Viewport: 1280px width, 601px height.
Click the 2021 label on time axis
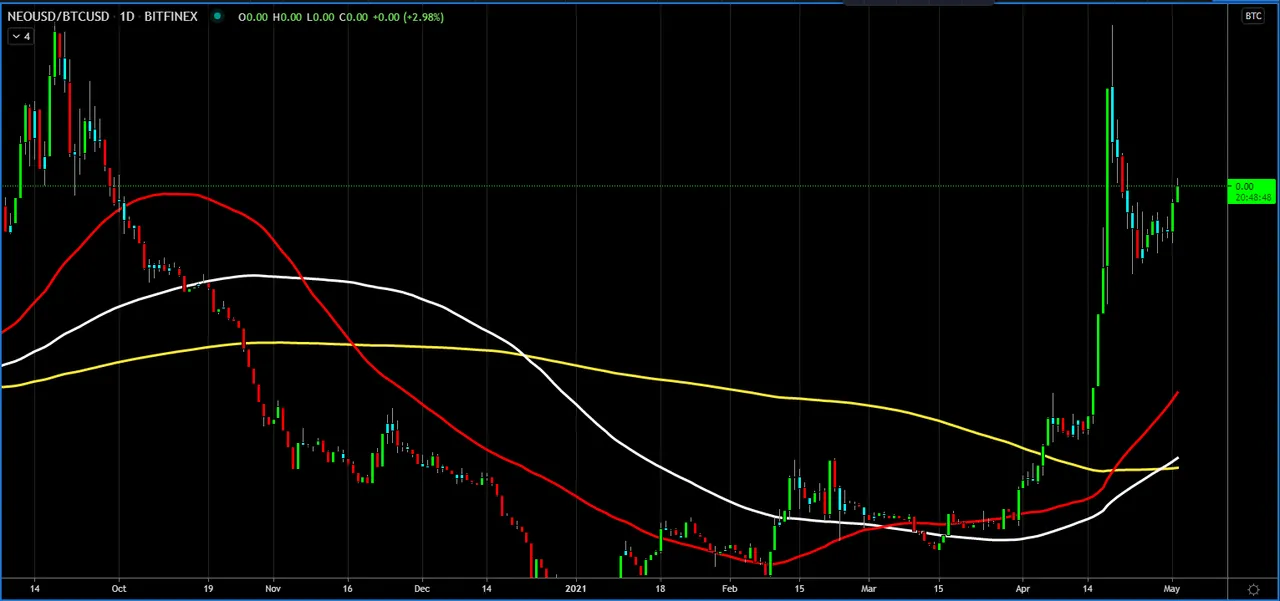pyautogui.click(x=576, y=589)
